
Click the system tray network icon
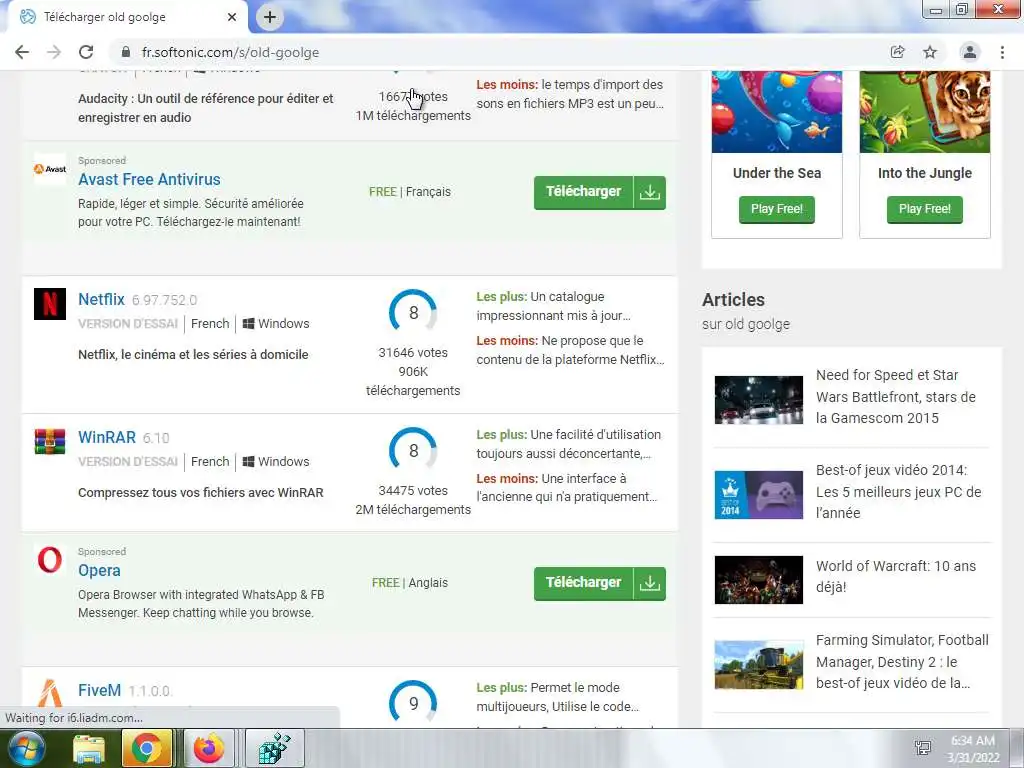(923, 748)
